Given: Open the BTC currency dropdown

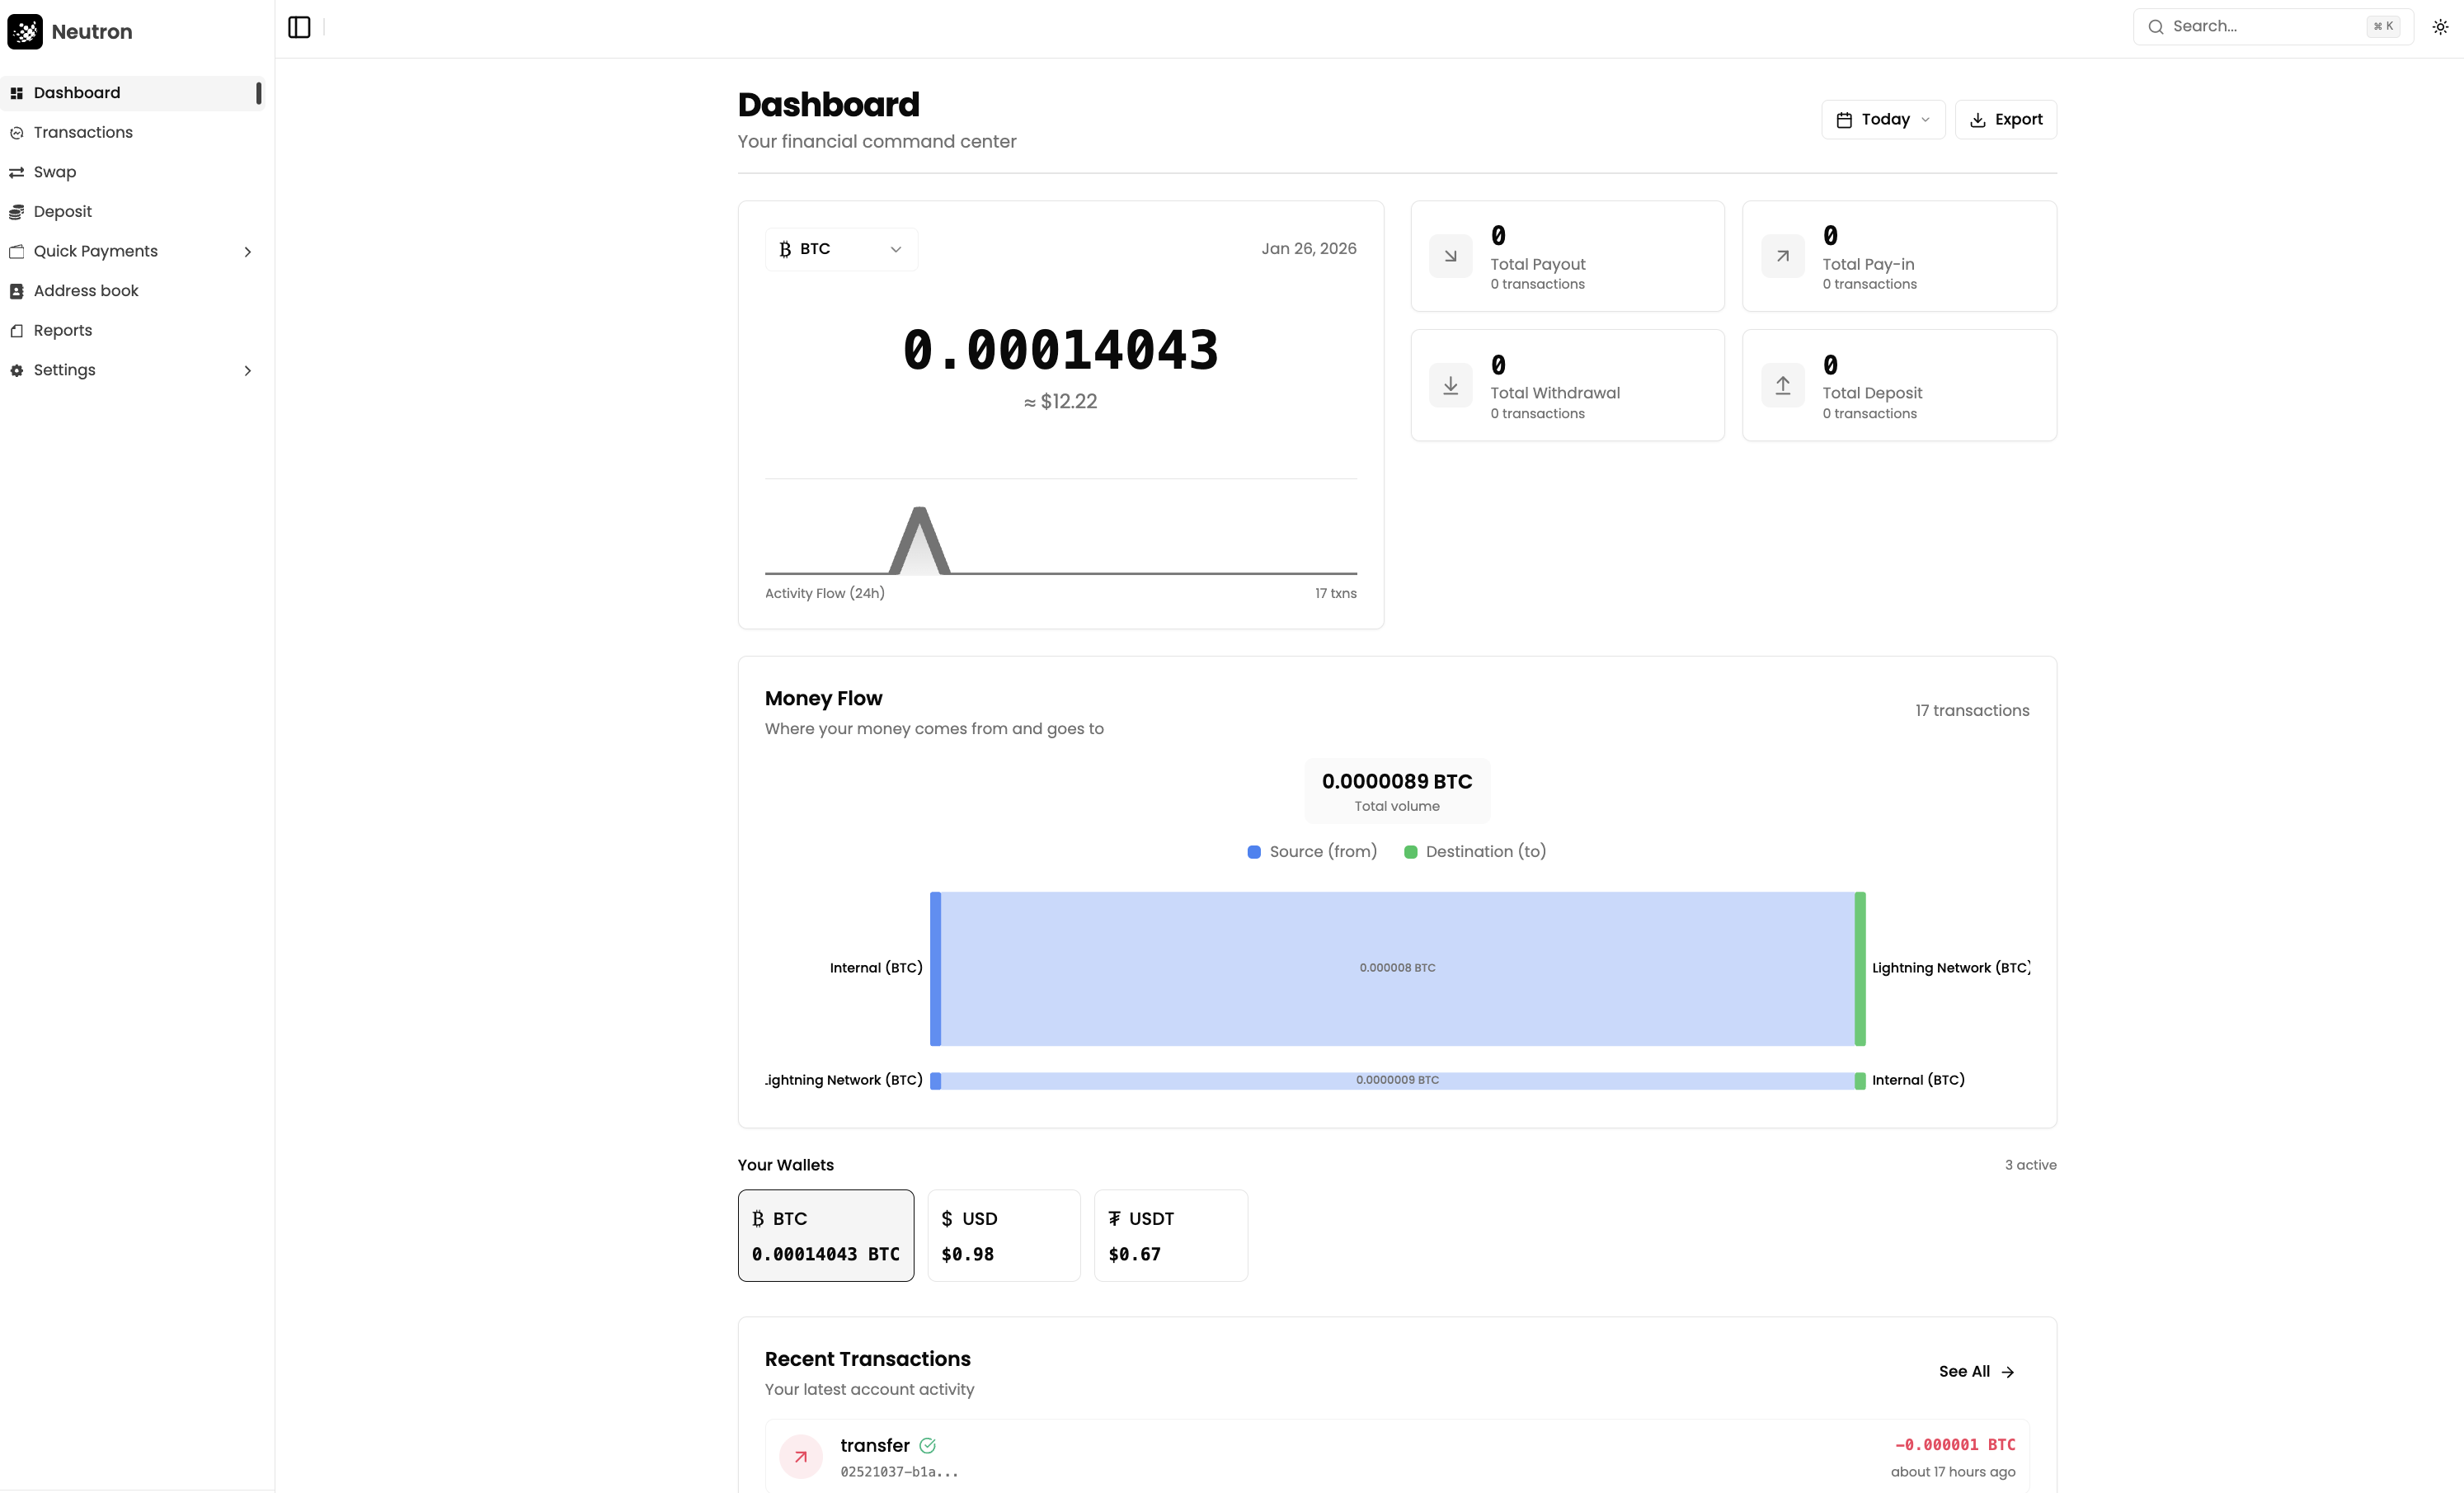Looking at the screenshot, I should tap(841, 249).
